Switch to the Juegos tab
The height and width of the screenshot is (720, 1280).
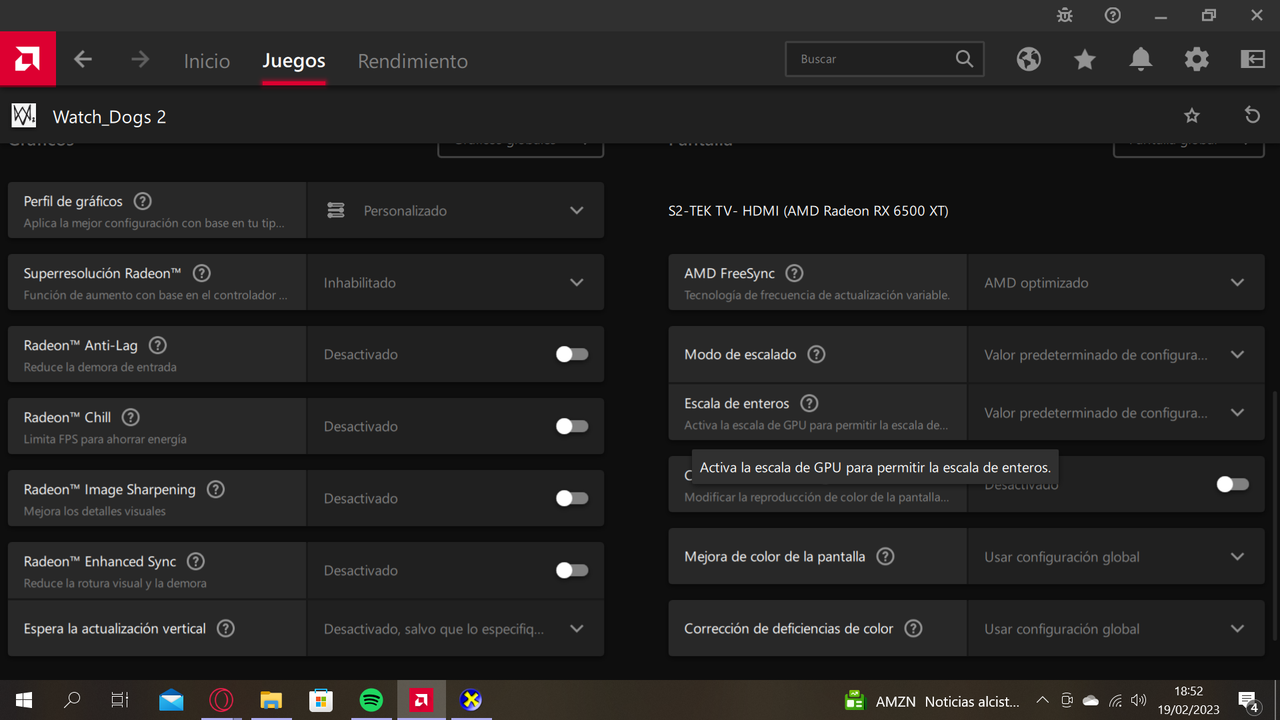[x=294, y=61]
